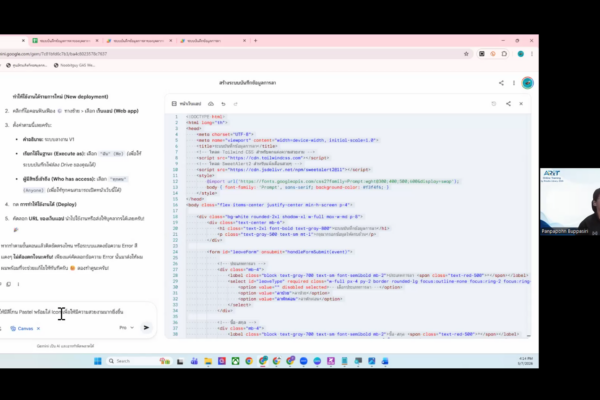The image size is (600, 400).
Task: Open Chrome profile avatar
Action: pyautogui.click(x=520, y=54)
